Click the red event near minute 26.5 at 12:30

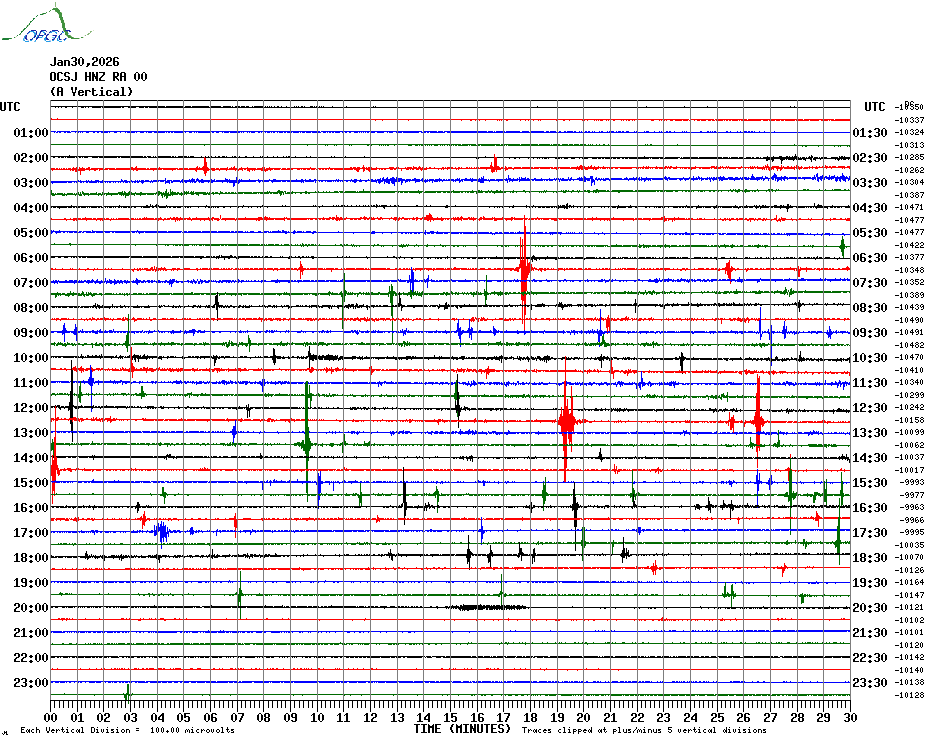pyautogui.click(x=758, y=420)
